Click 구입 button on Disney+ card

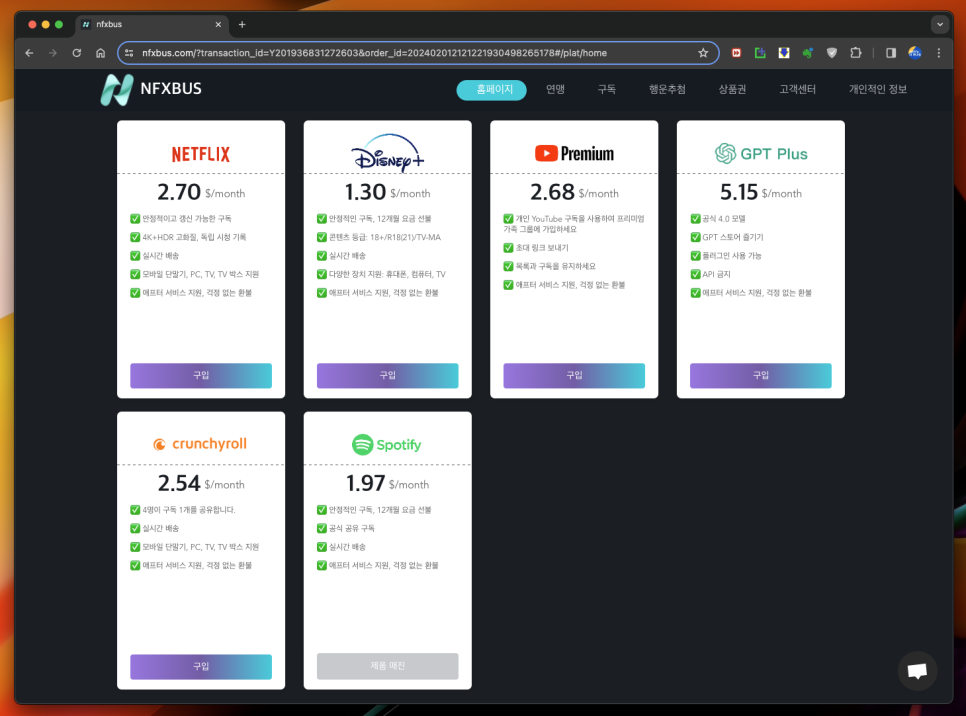(x=388, y=375)
